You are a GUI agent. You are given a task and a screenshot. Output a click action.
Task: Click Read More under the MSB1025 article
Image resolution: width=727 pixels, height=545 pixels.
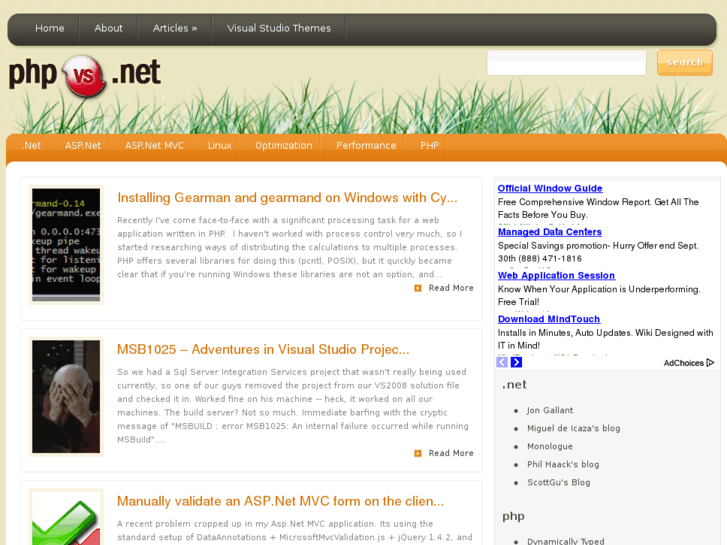[451, 453]
